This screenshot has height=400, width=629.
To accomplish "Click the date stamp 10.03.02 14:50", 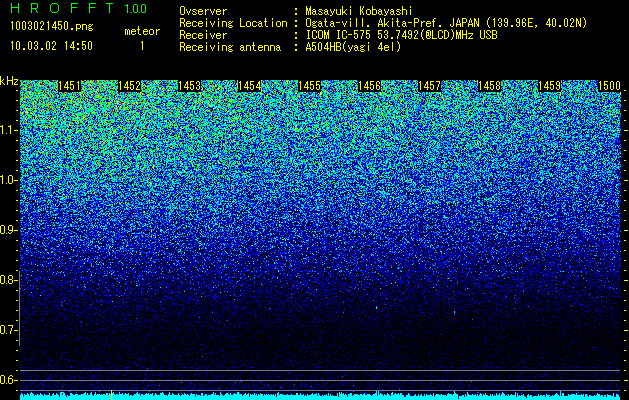I will 51,46.
